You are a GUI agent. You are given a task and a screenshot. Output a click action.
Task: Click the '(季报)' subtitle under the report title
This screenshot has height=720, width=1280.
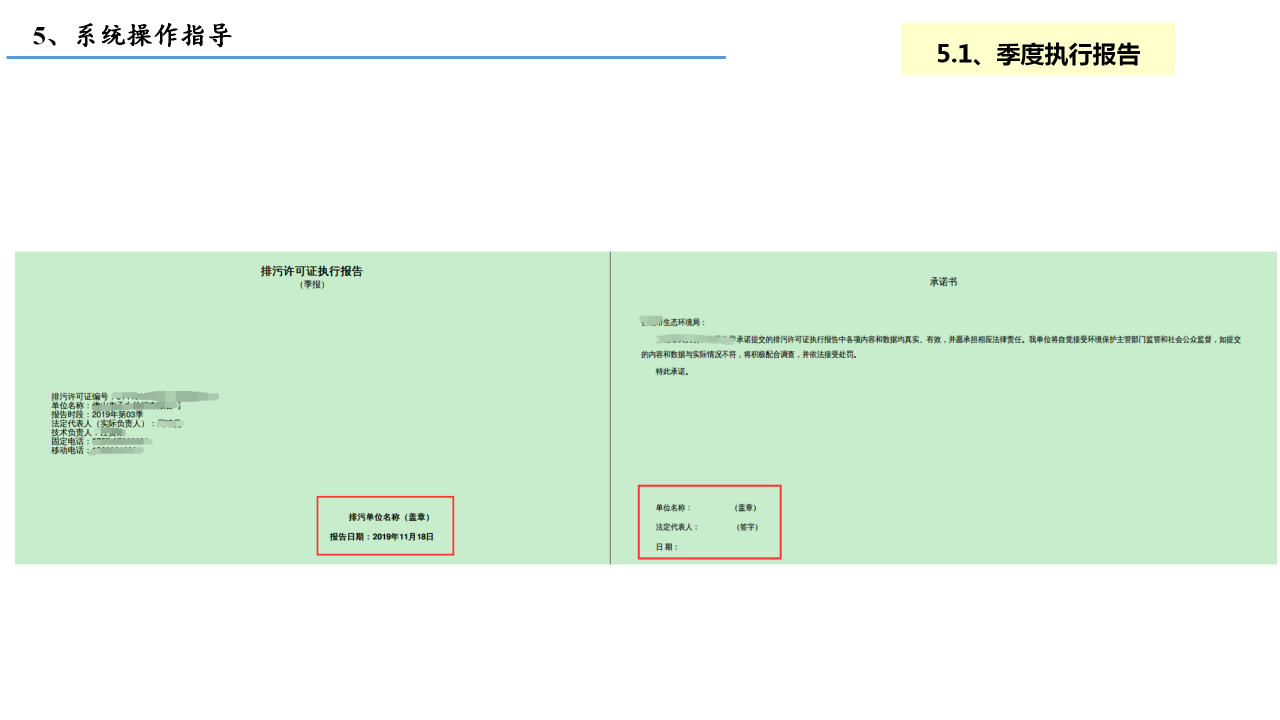[312, 285]
